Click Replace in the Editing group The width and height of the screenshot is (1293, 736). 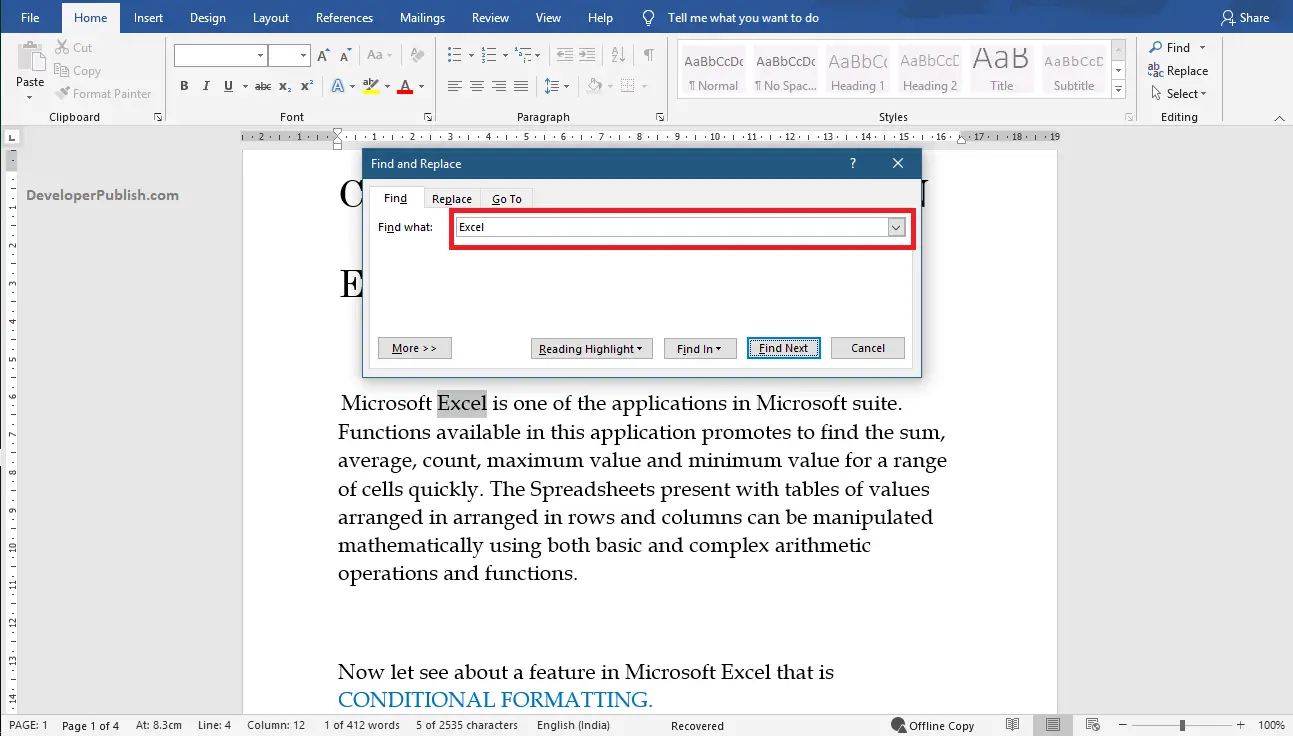[1178, 71]
